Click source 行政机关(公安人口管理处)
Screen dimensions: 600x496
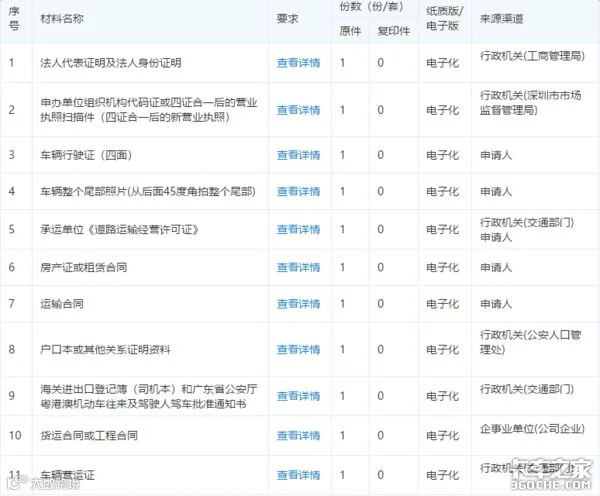pyautogui.click(x=531, y=342)
